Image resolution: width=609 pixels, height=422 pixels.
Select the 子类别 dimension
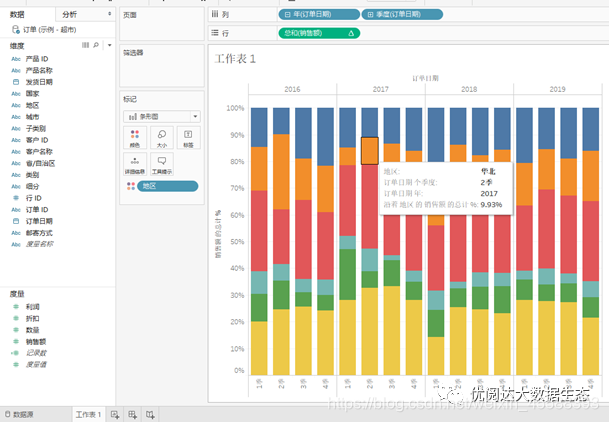[x=36, y=129]
